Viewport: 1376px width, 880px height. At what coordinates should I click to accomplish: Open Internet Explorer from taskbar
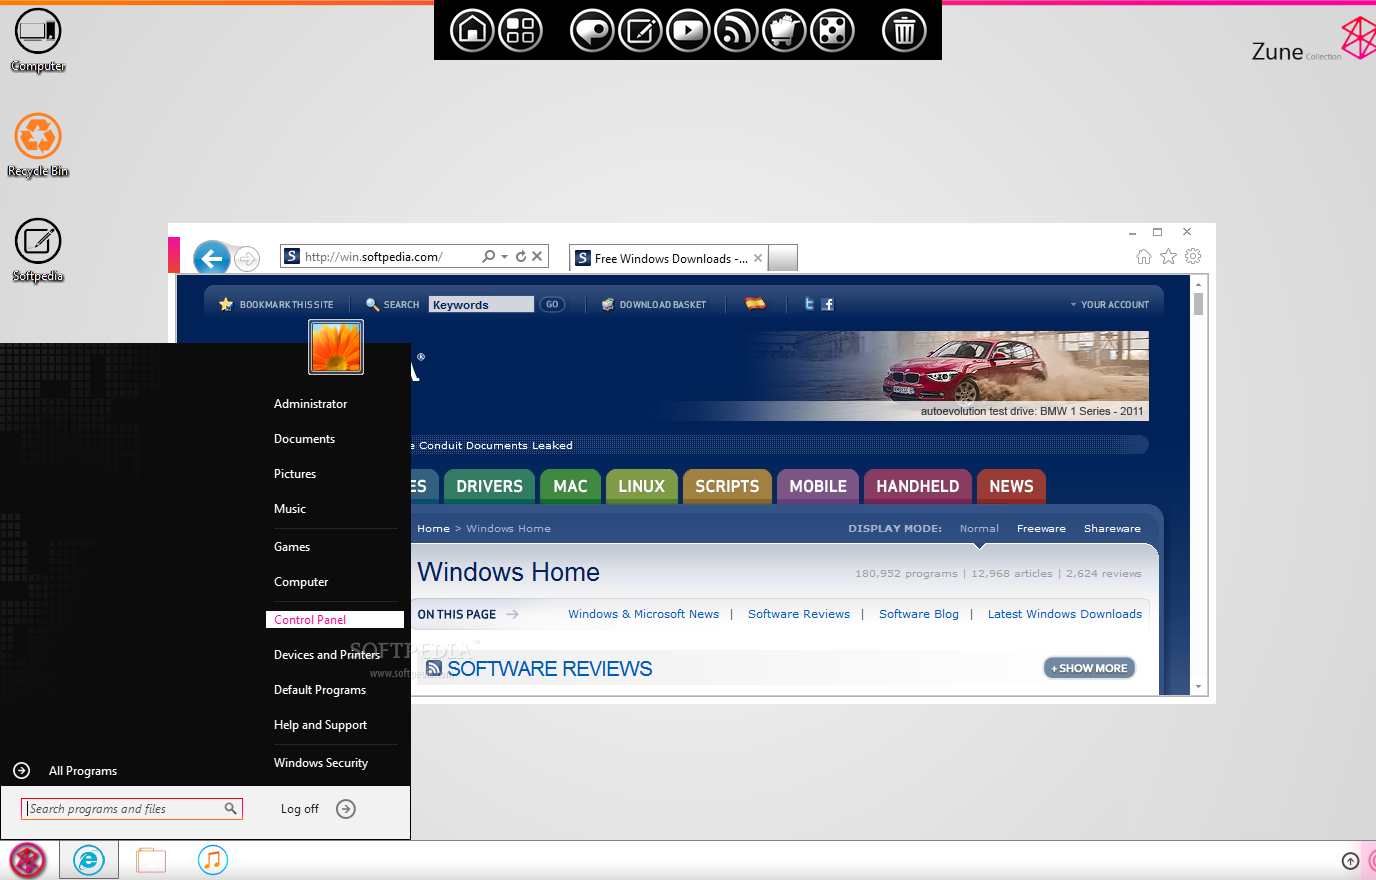[x=89, y=860]
